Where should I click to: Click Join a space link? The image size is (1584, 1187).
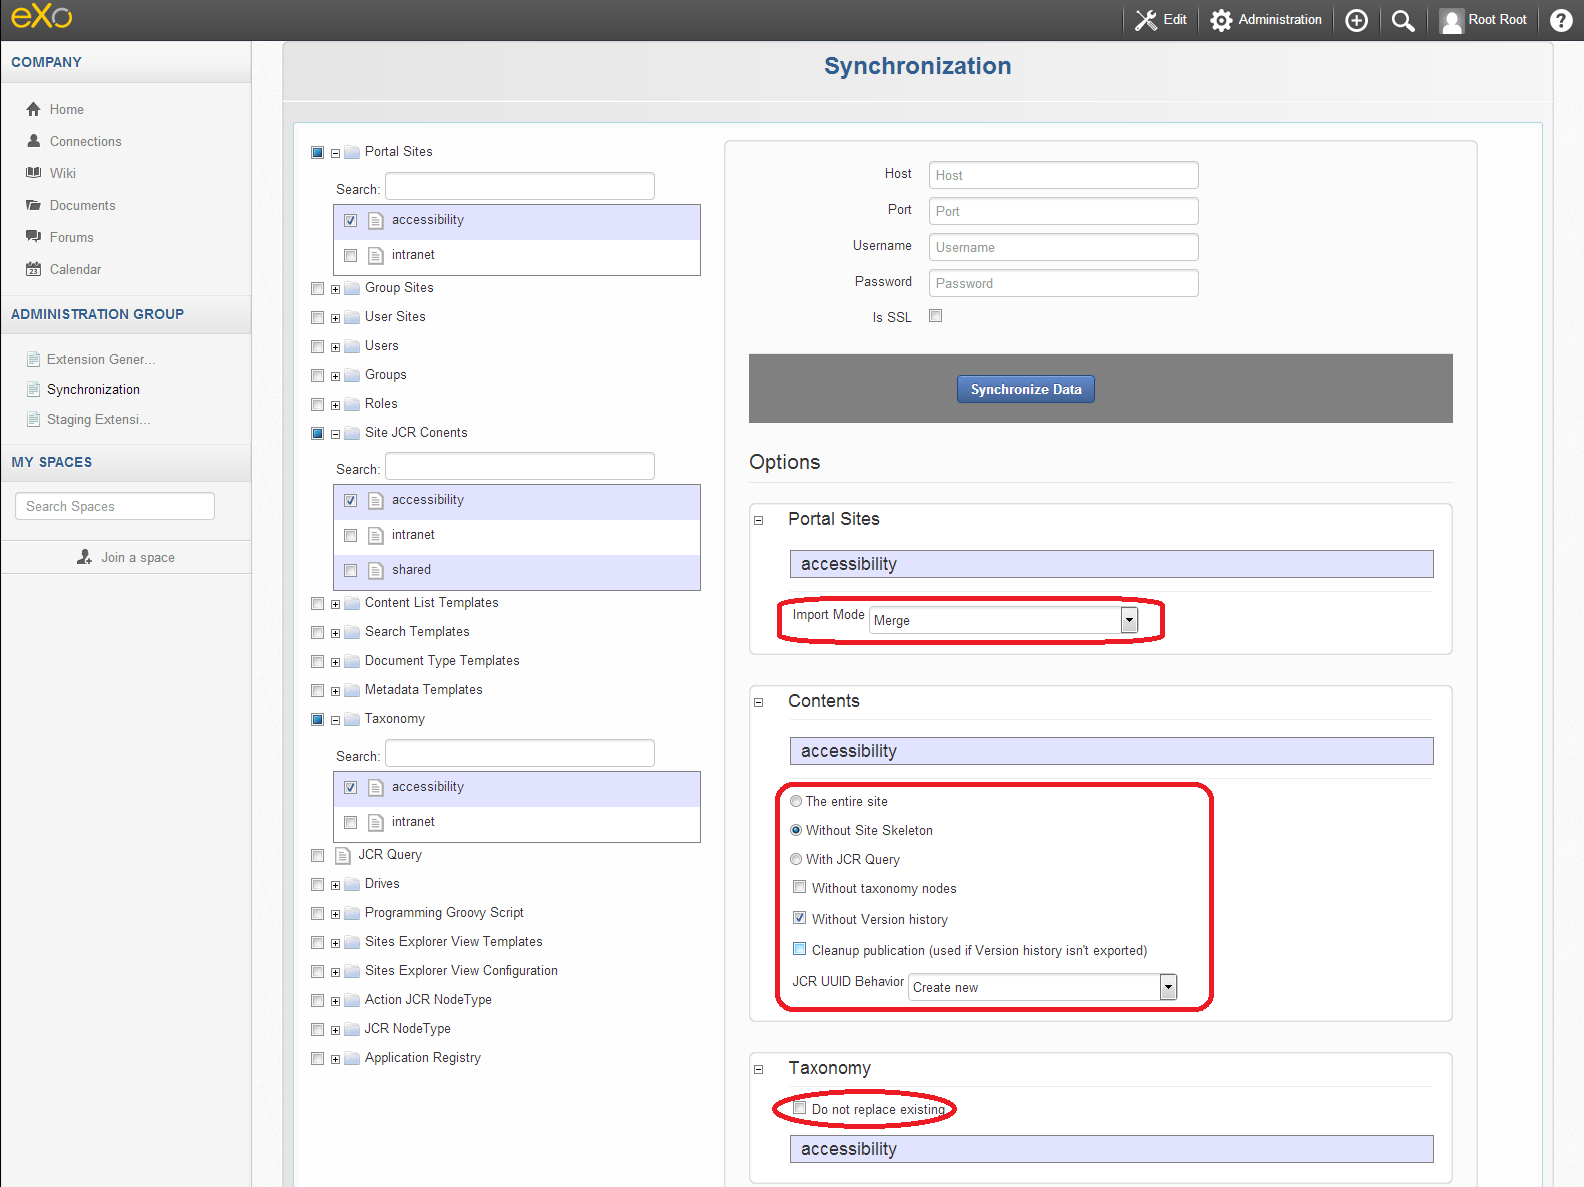point(126,557)
